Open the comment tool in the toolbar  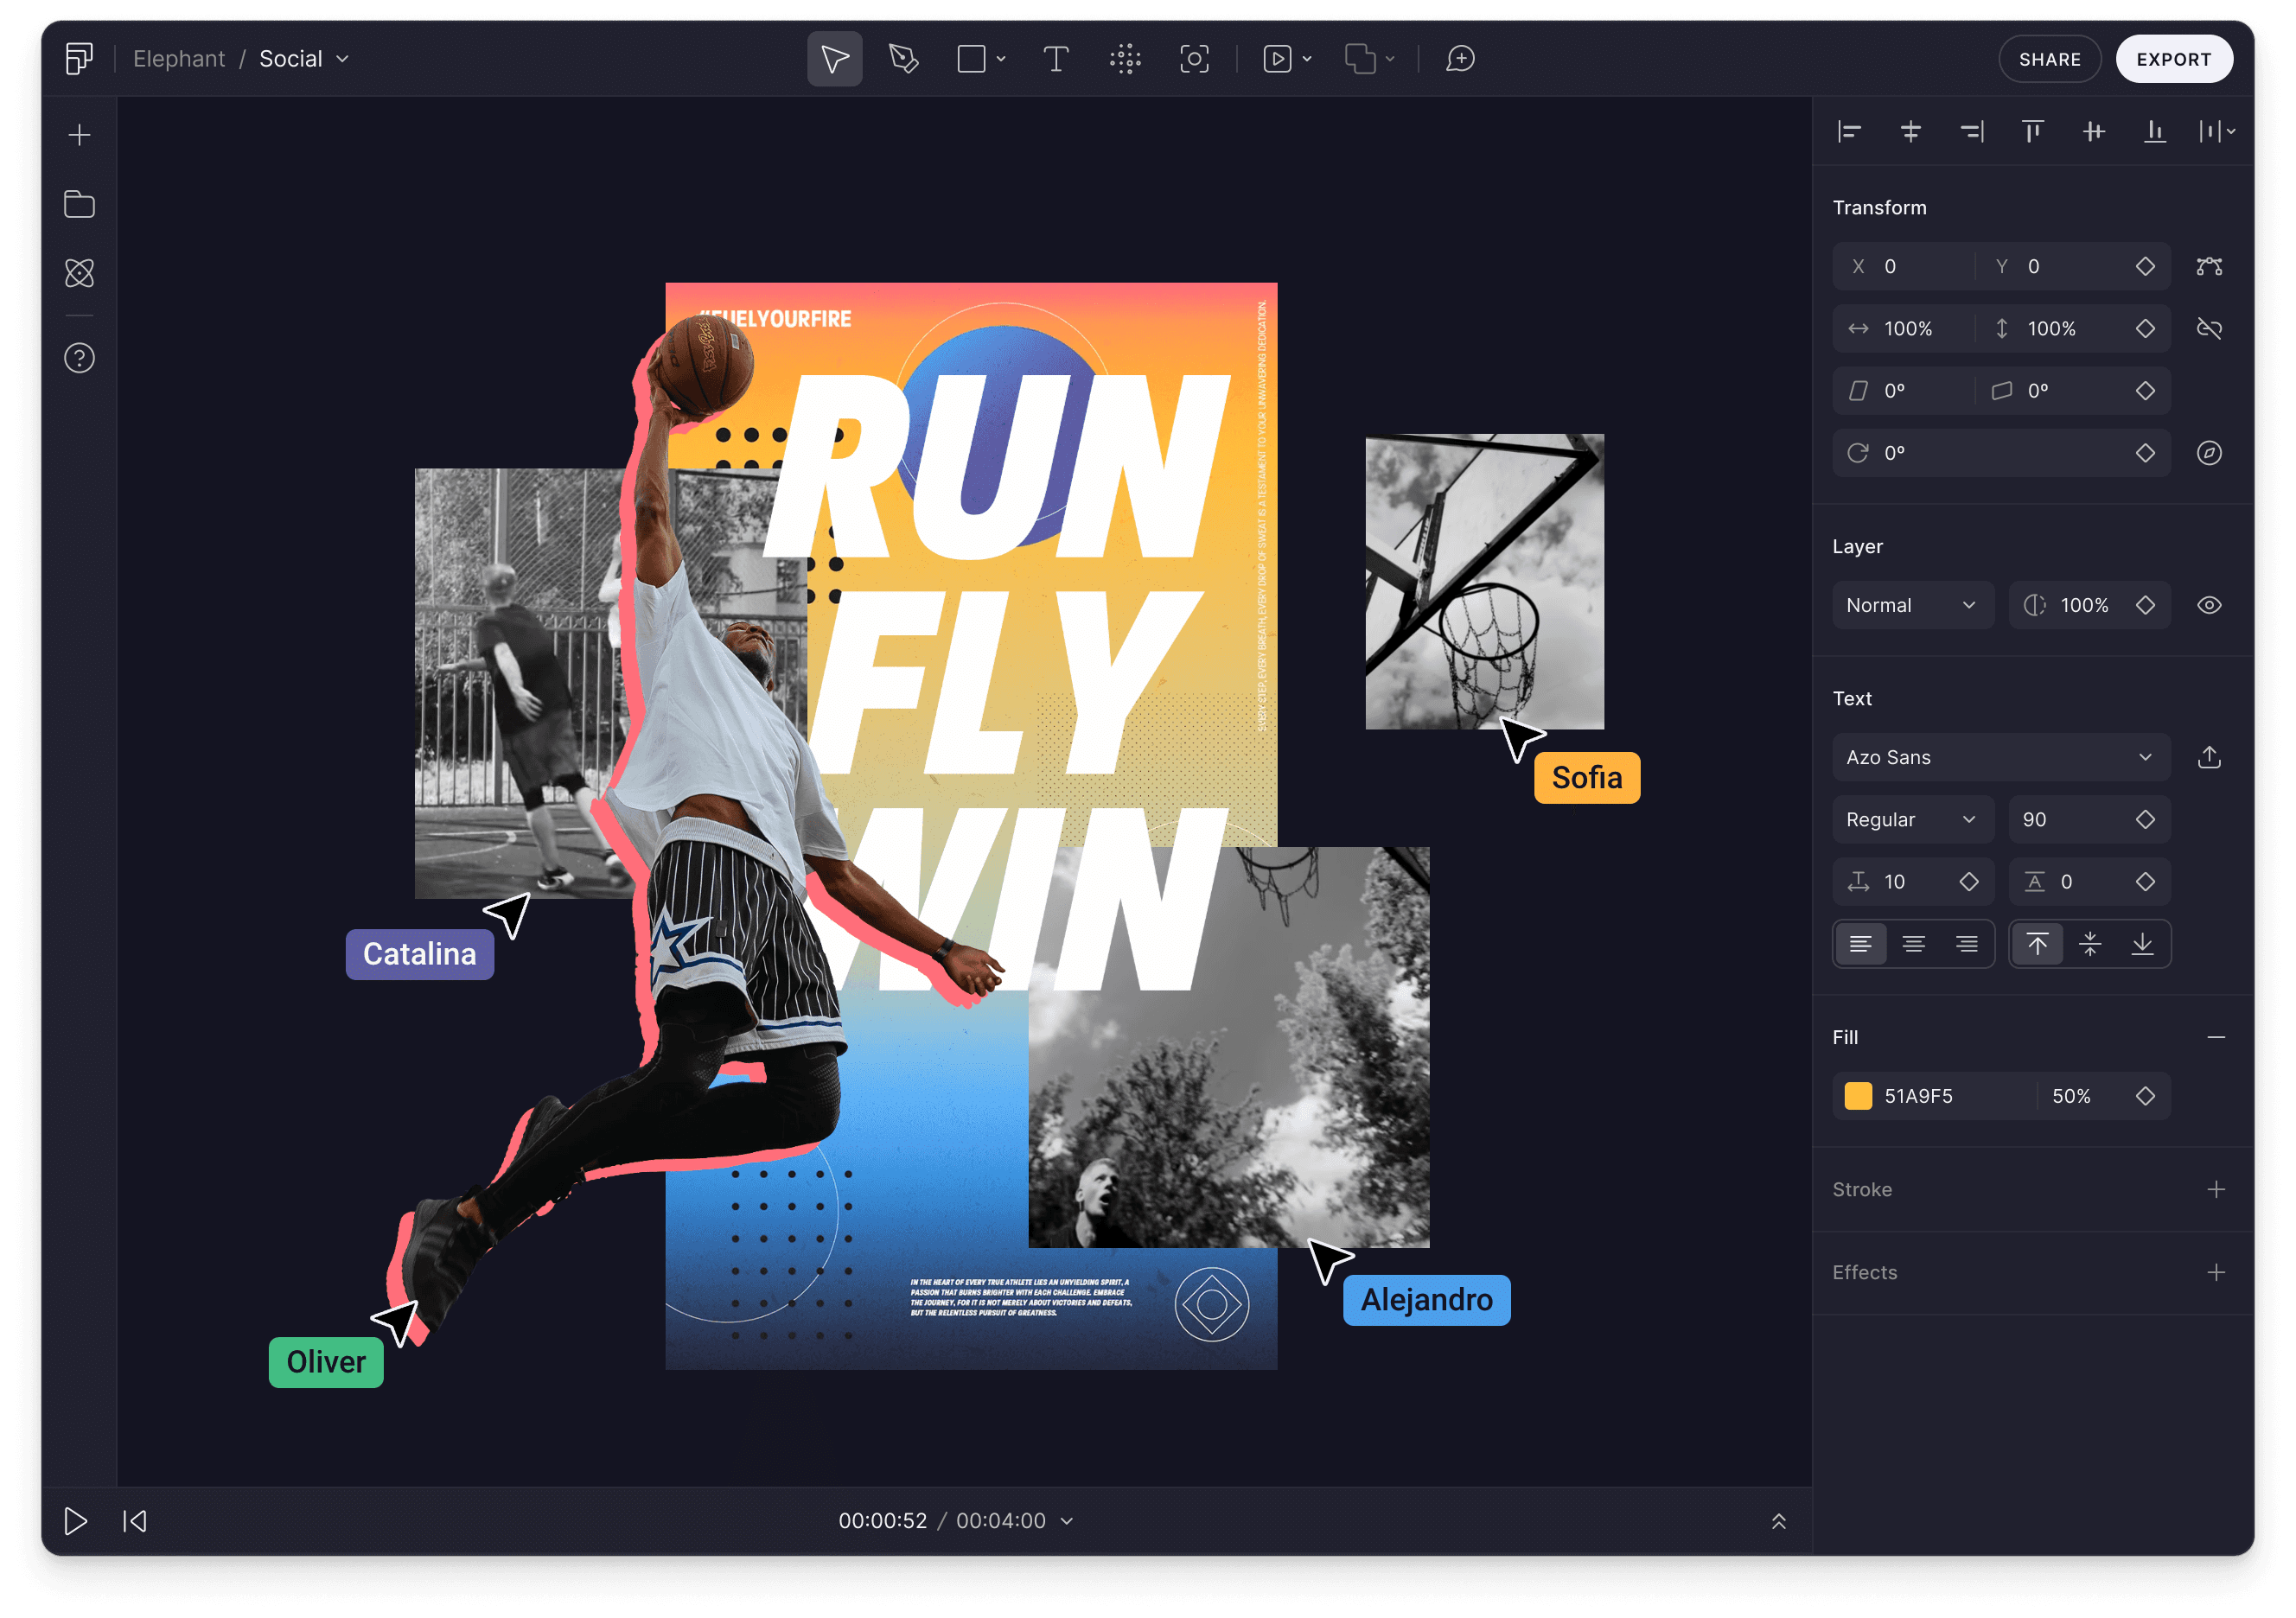1460,58
